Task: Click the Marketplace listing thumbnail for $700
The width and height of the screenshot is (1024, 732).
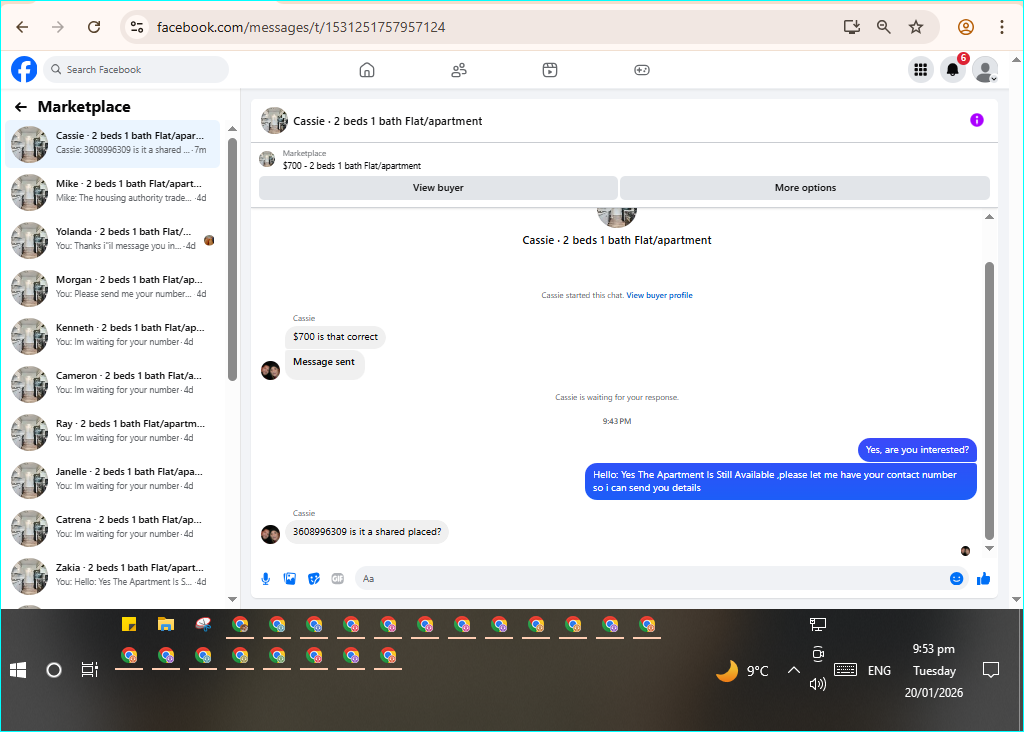Action: (267, 159)
